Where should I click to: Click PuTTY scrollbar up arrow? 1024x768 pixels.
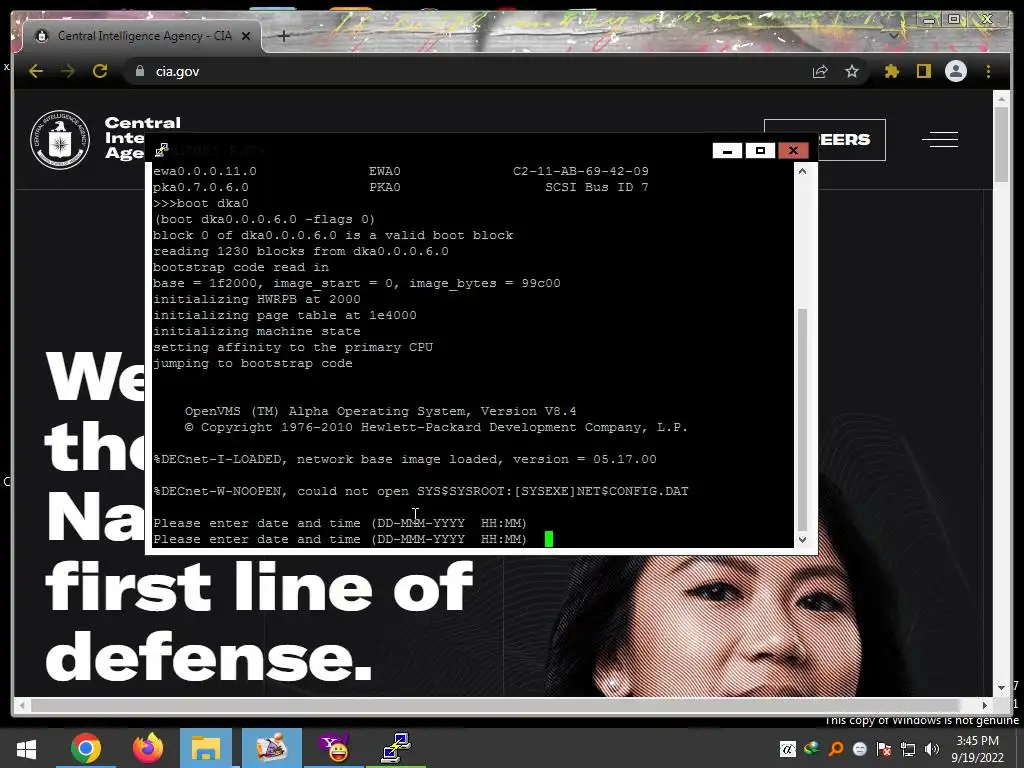[x=803, y=171]
